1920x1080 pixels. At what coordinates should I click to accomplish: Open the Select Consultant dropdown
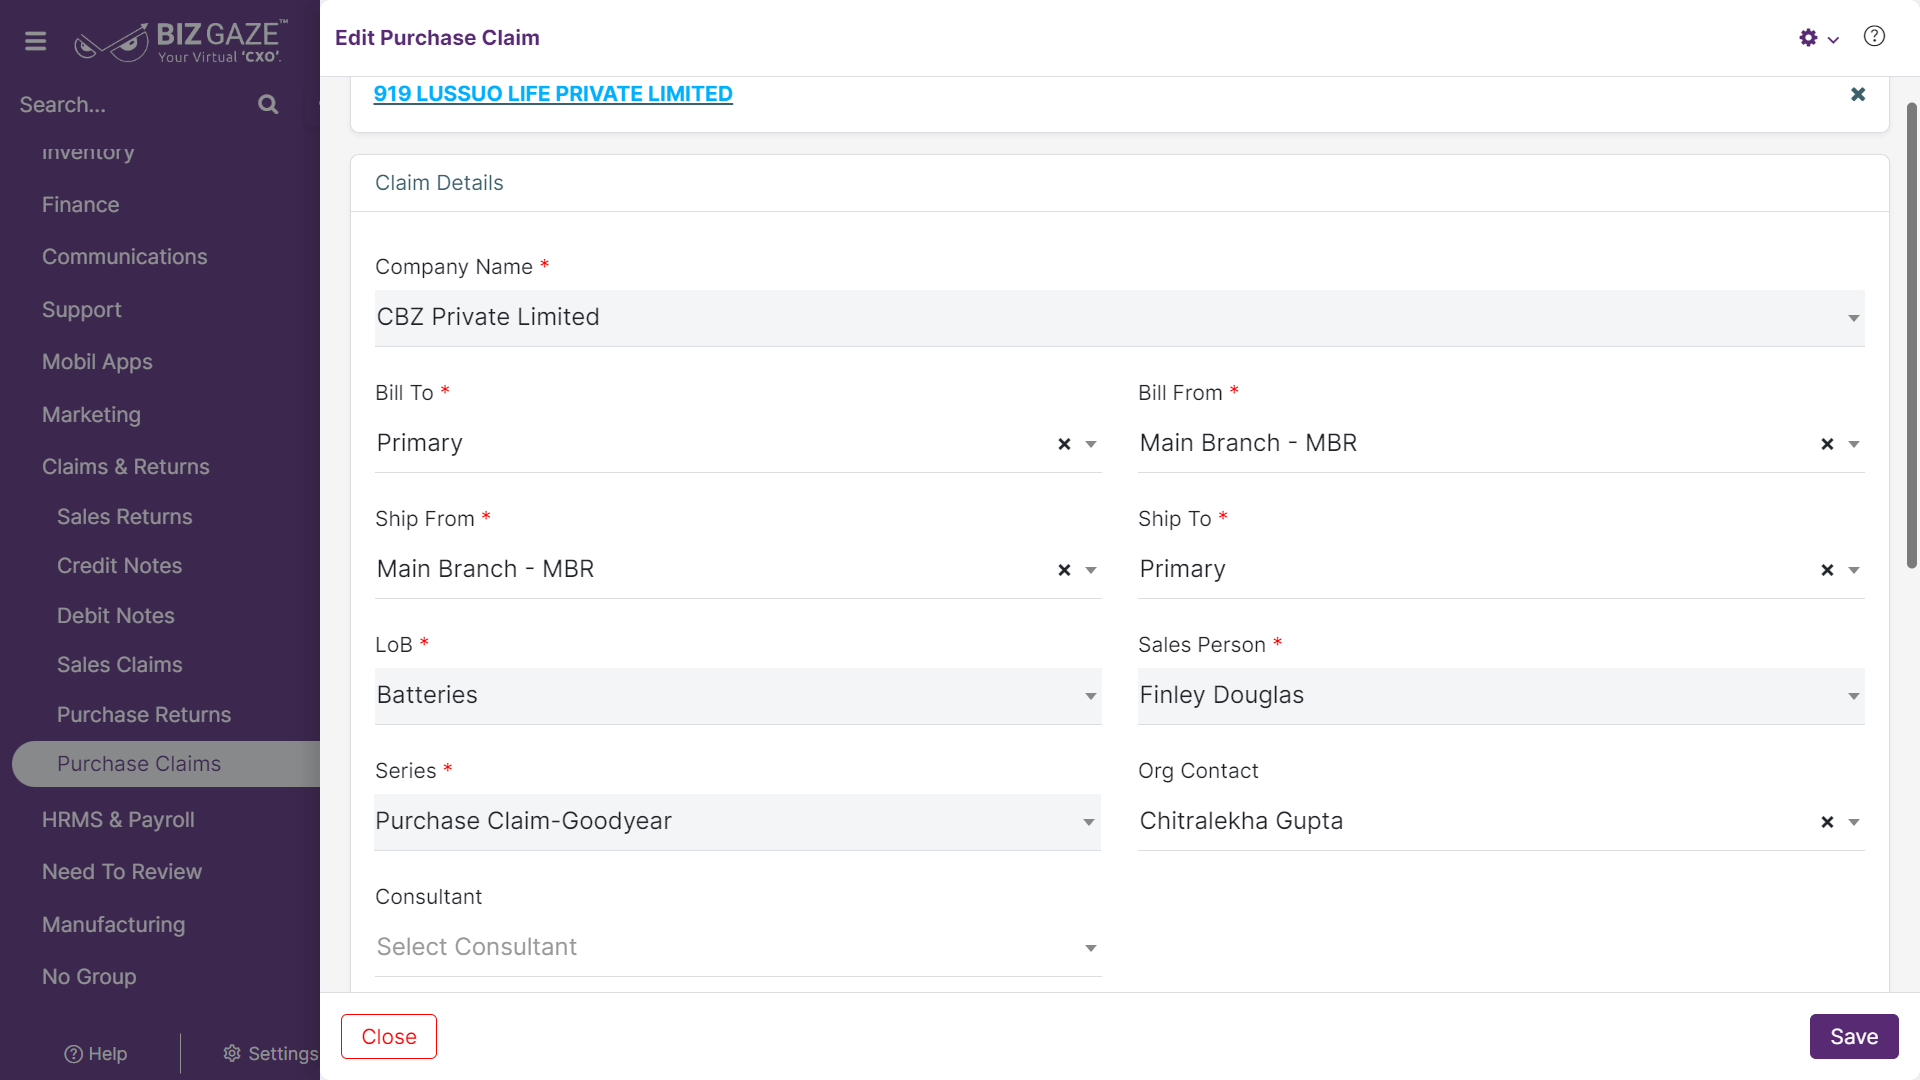[738, 947]
